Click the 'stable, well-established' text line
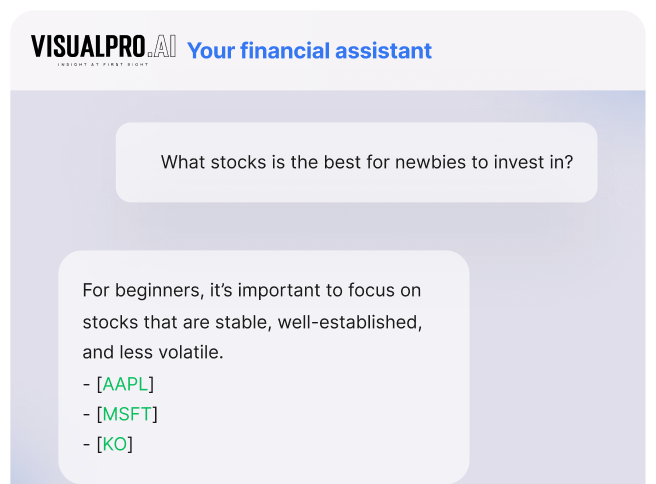 point(252,322)
